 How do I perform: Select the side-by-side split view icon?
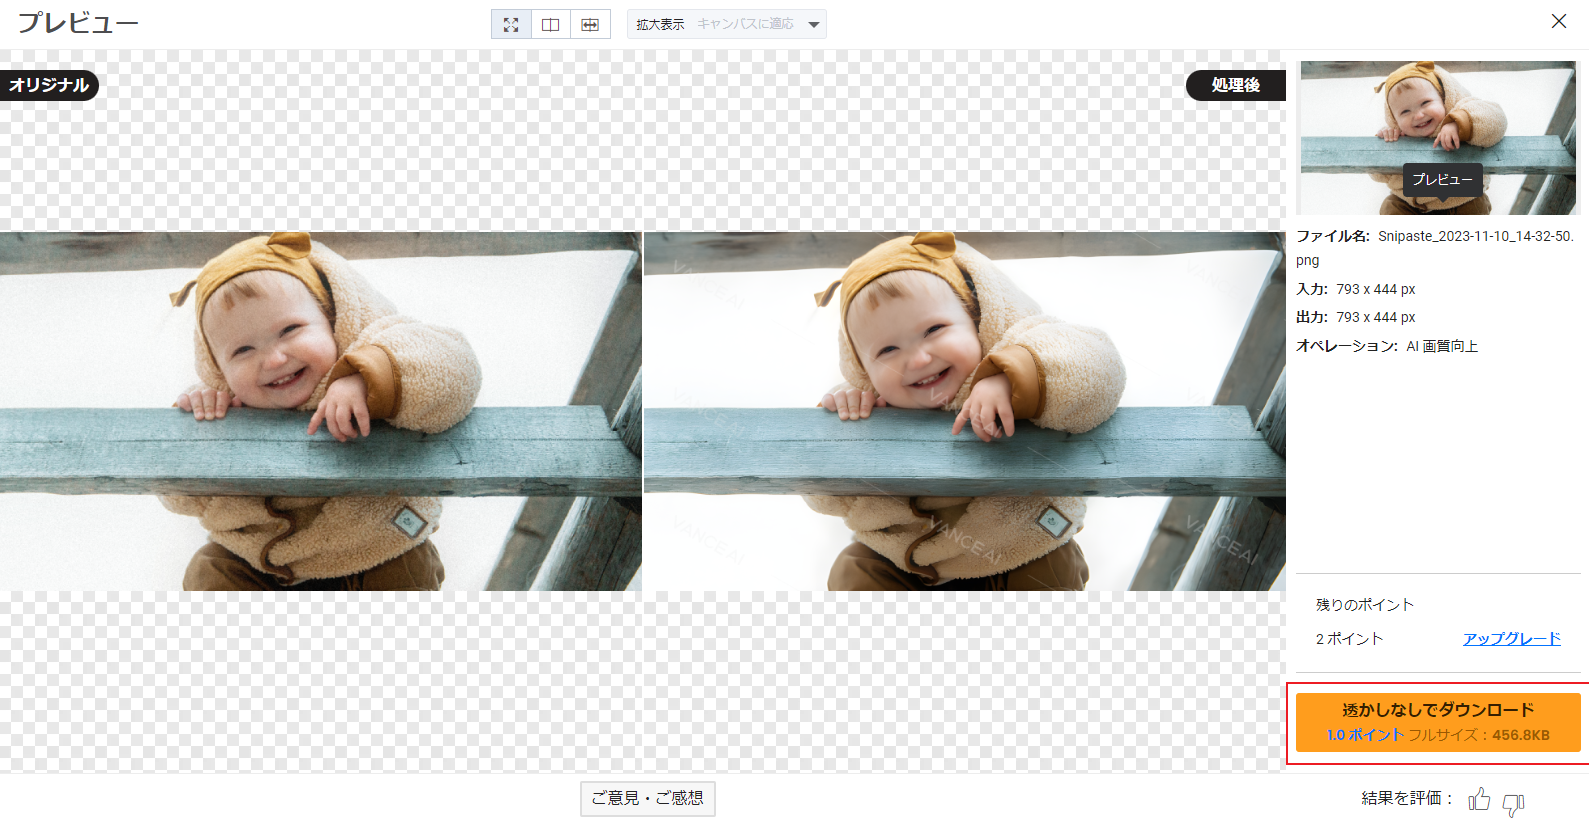pyautogui.click(x=550, y=25)
